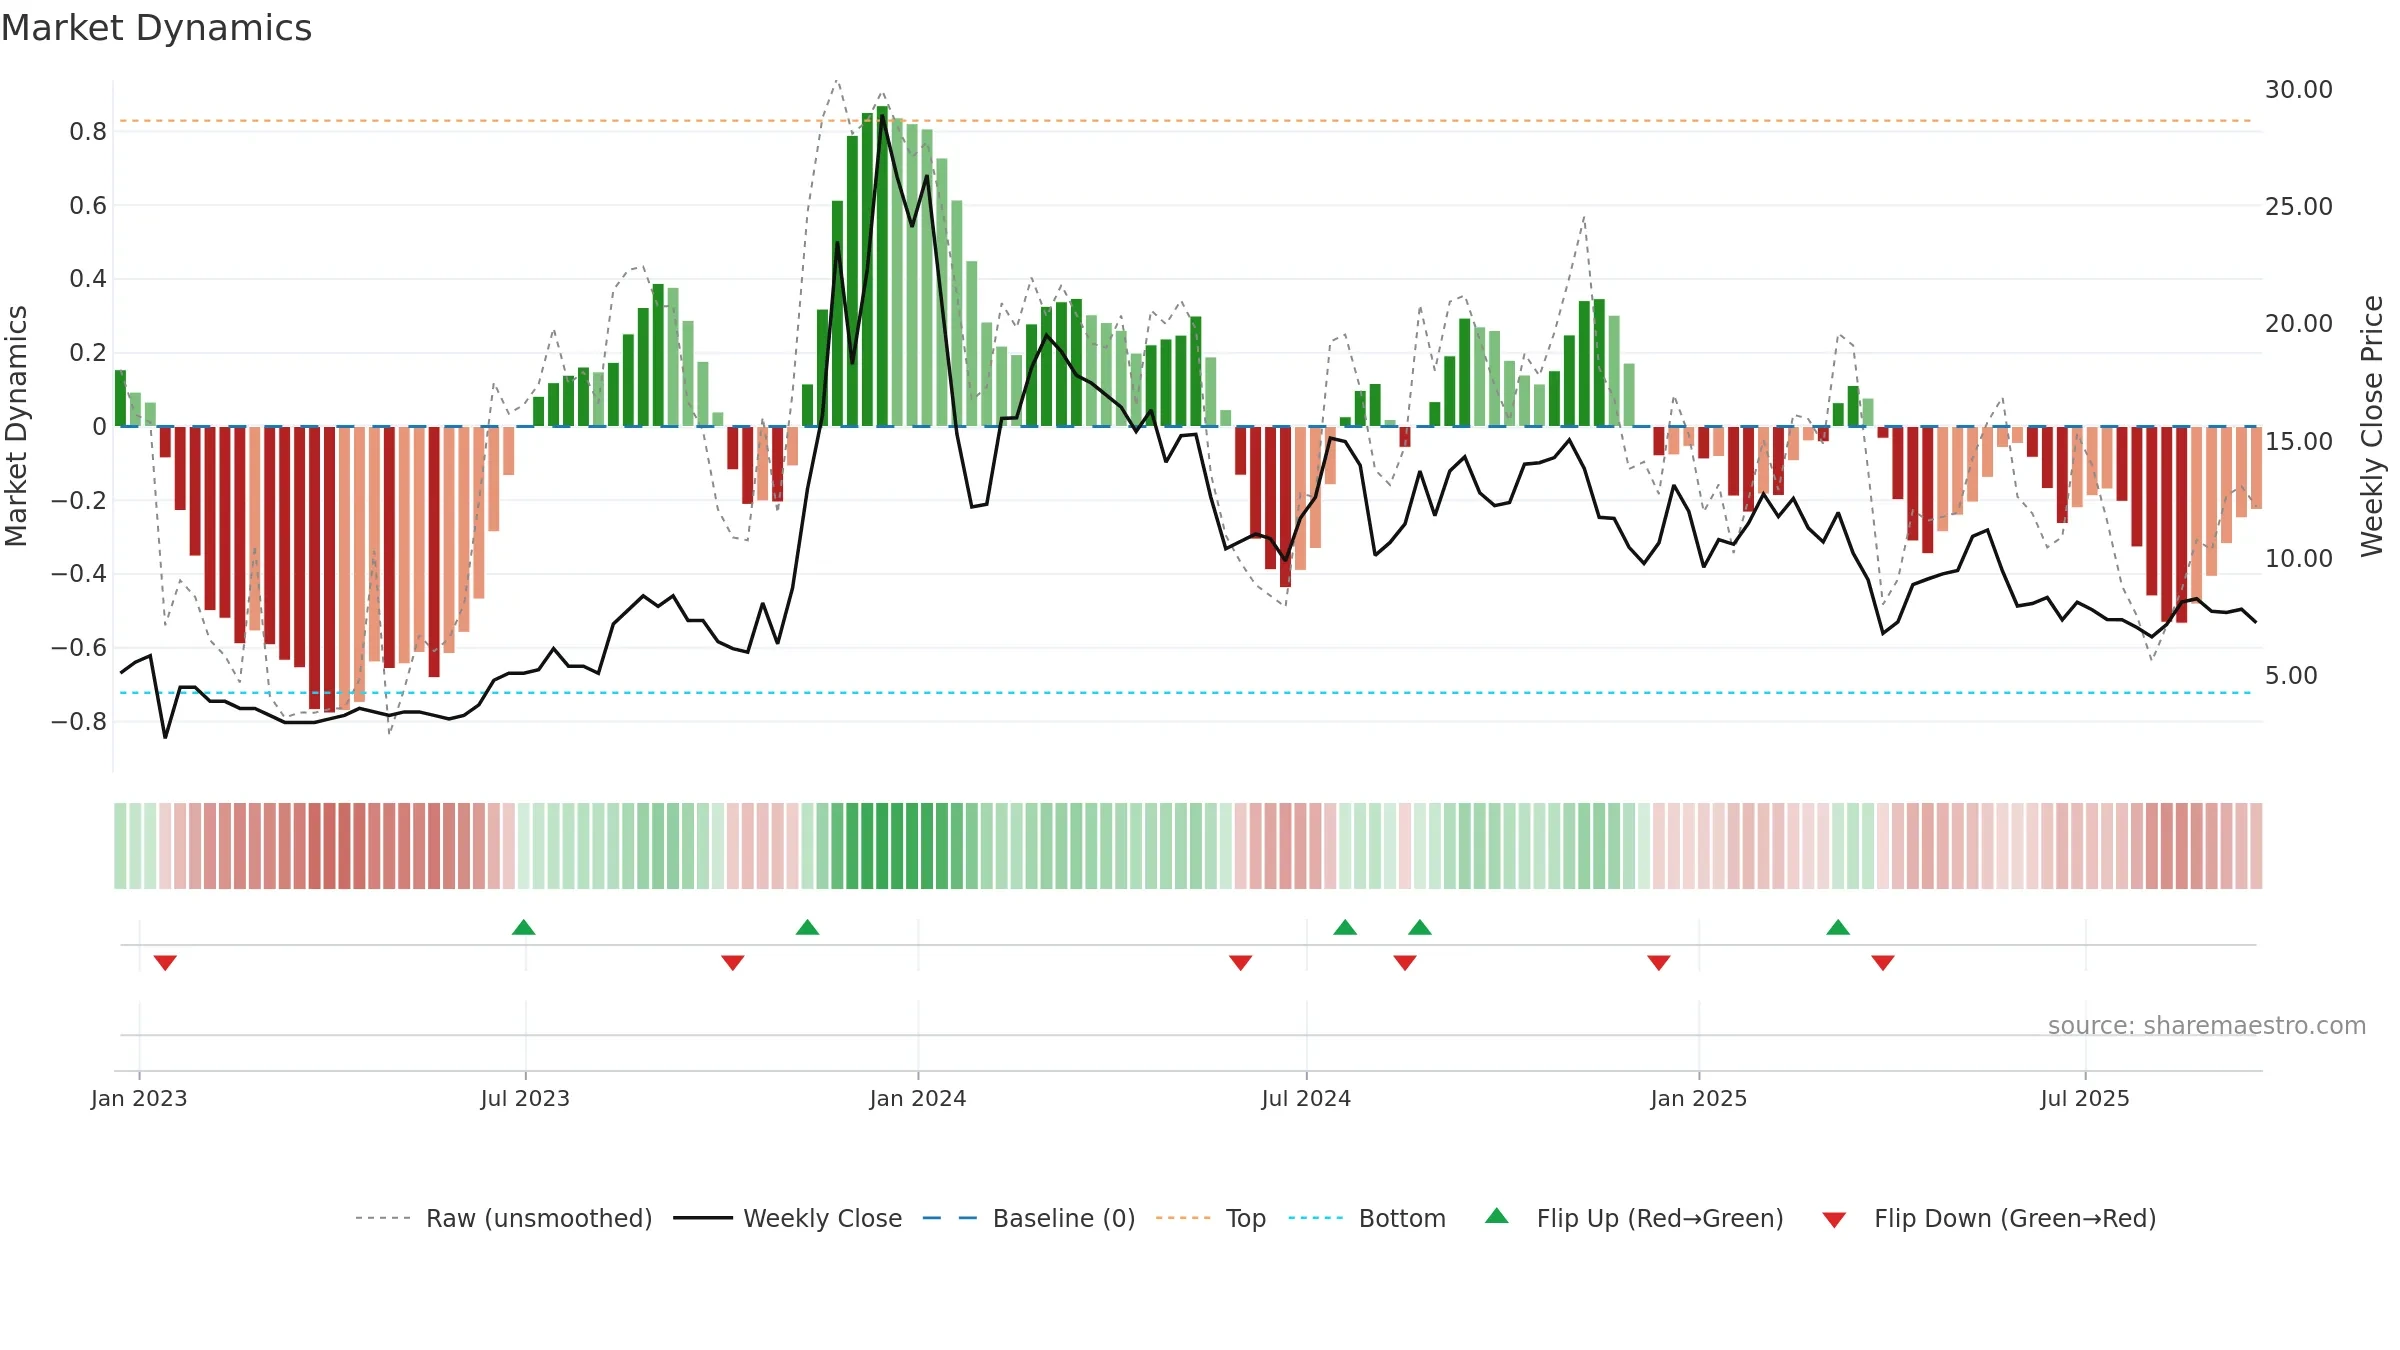Click the 20.00 price axis label
2400x1350 pixels.
click(x=2299, y=324)
